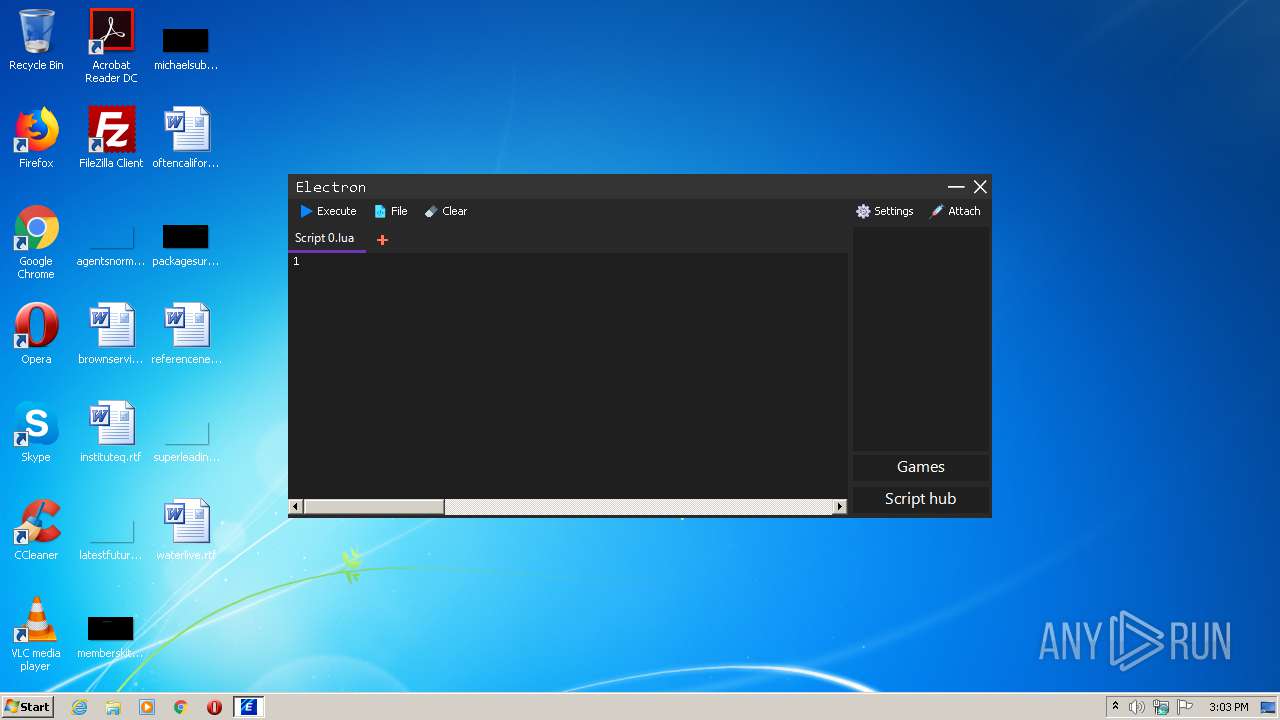Open Chrome from the taskbar
The height and width of the screenshot is (720, 1280).
pos(181,707)
